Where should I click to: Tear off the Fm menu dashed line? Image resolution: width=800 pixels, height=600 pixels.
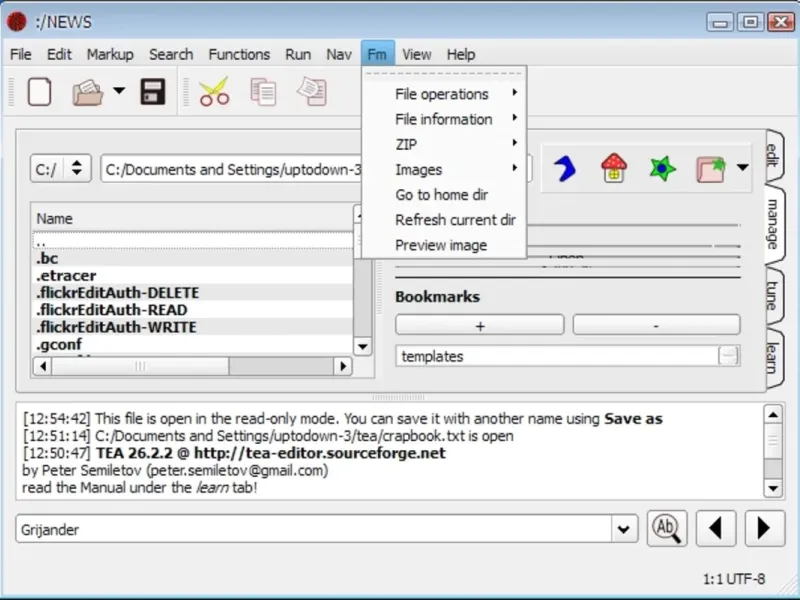[x=444, y=74]
